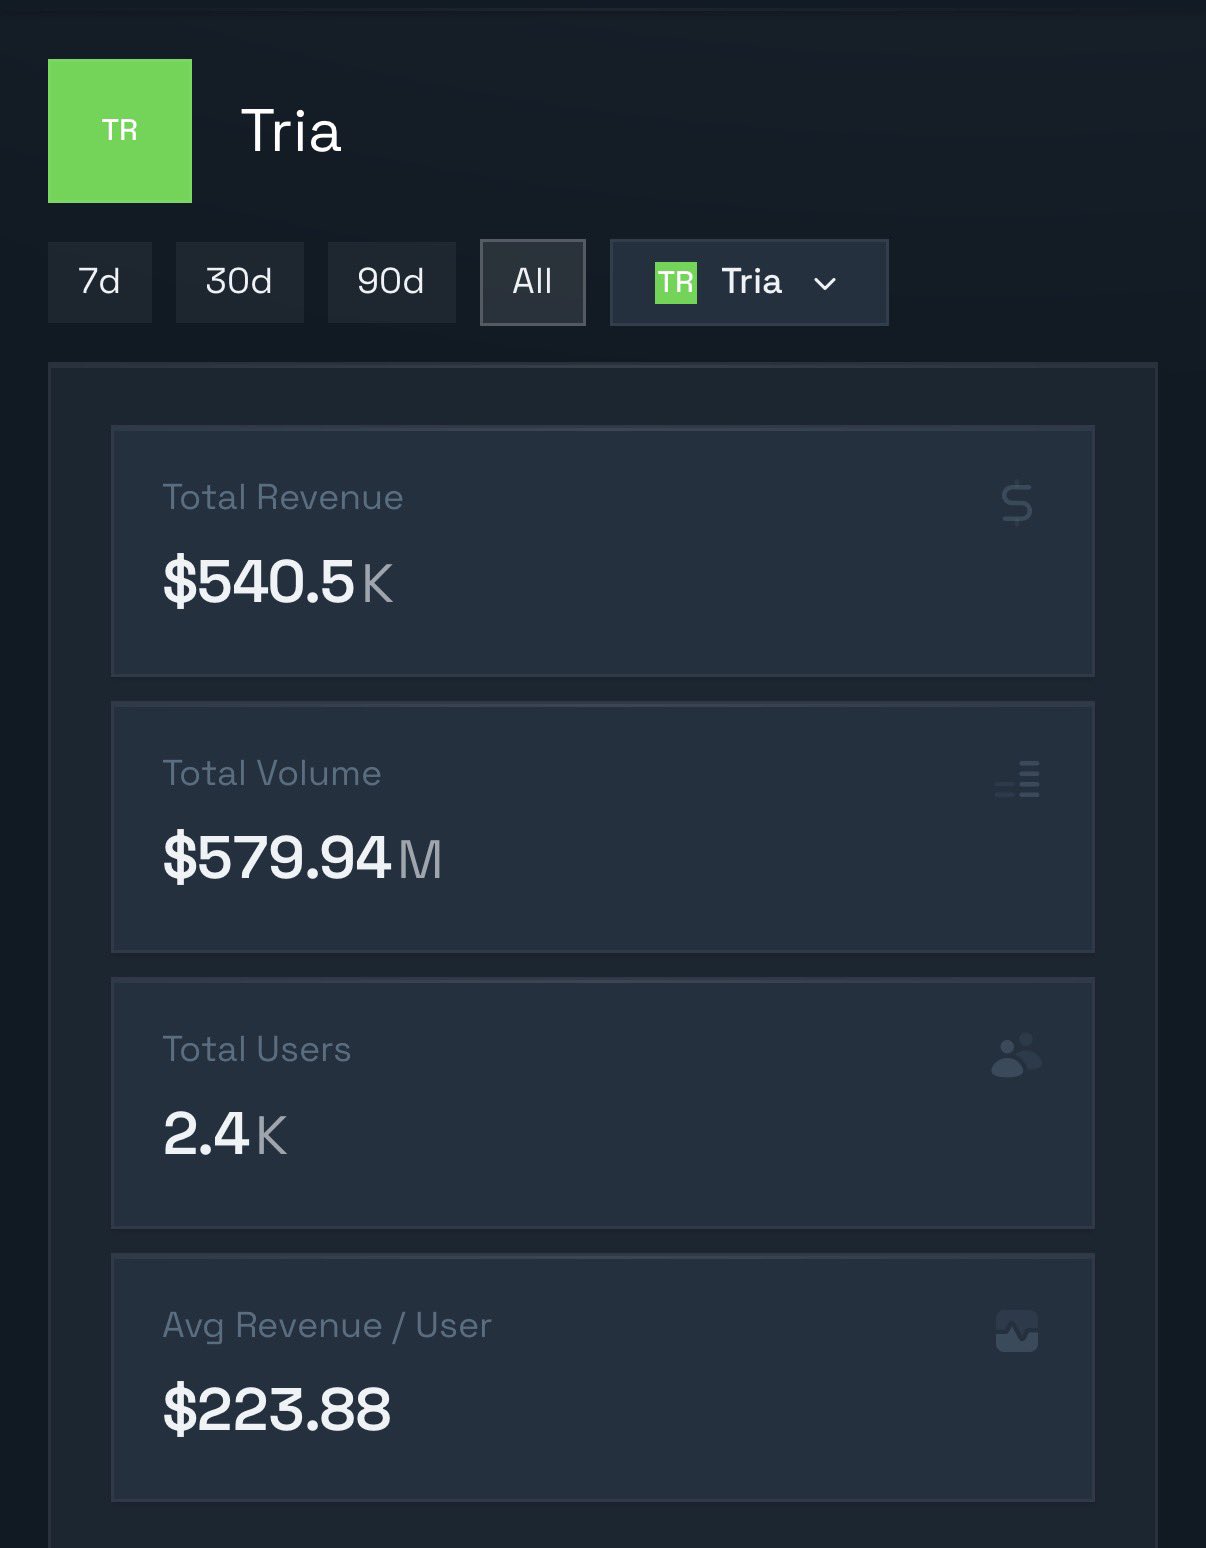Click the bars icon in Total Volume
This screenshot has height=1548, width=1206.
(x=1017, y=779)
